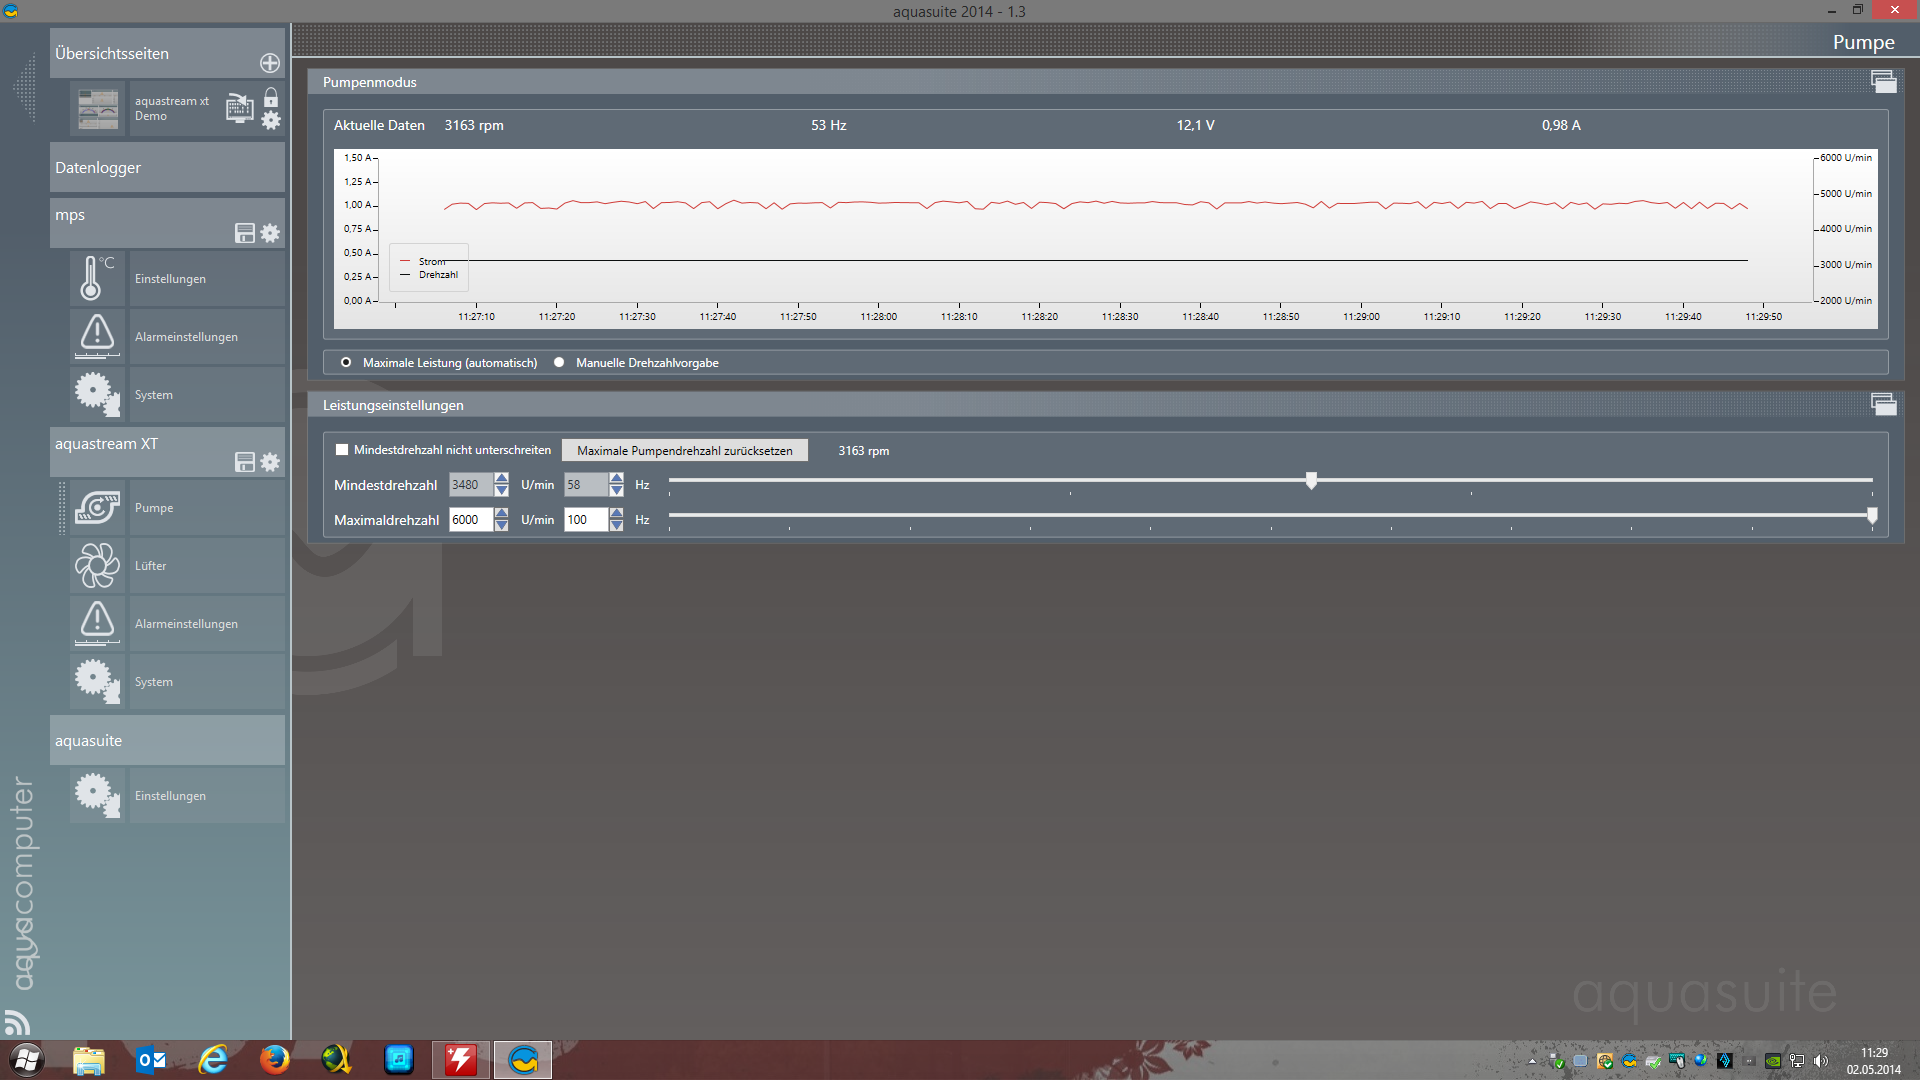Open the Lüfter fan icon page
Viewport: 1920px width, 1080px height.
97,566
